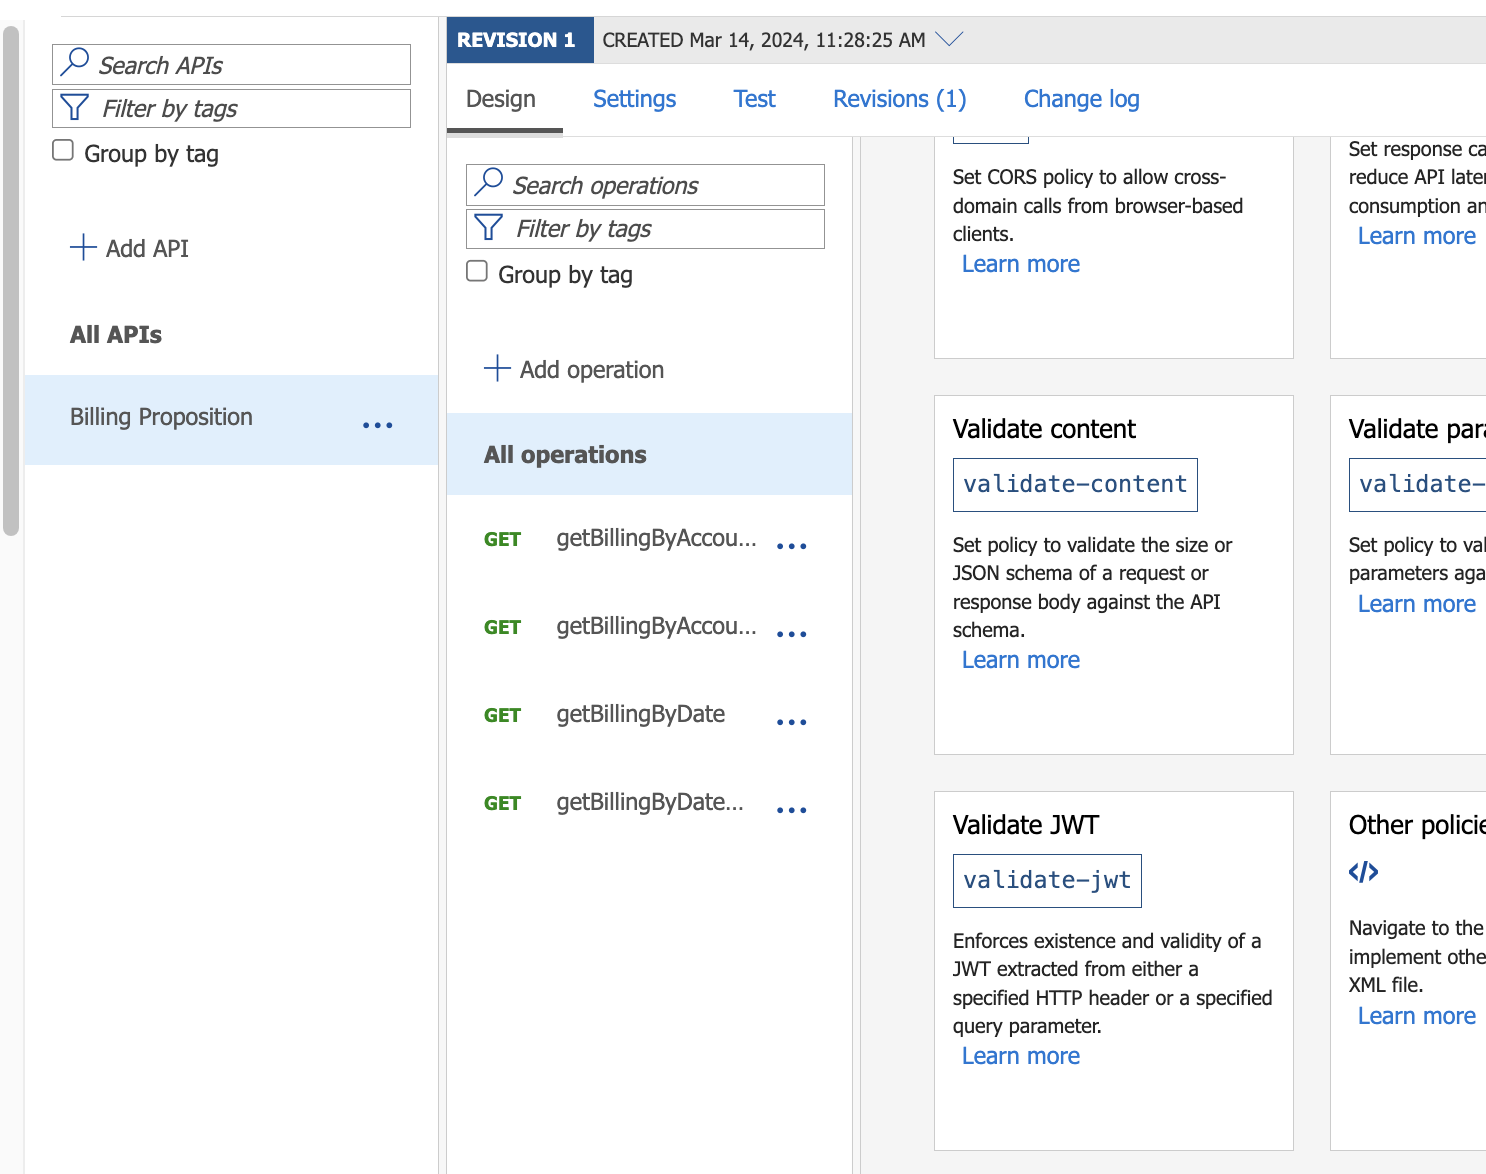The height and width of the screenshot is (1174, 1486).
Task: Open Learn more under CORS policy
Action: coord(1020,264)
